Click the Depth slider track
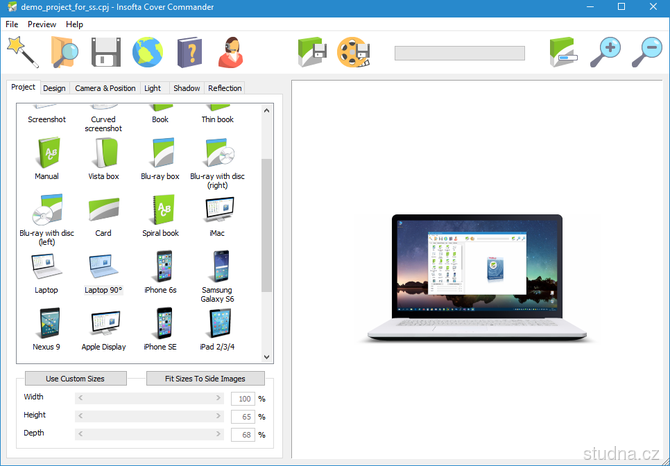The image size is (670, 466). (149, 434)
